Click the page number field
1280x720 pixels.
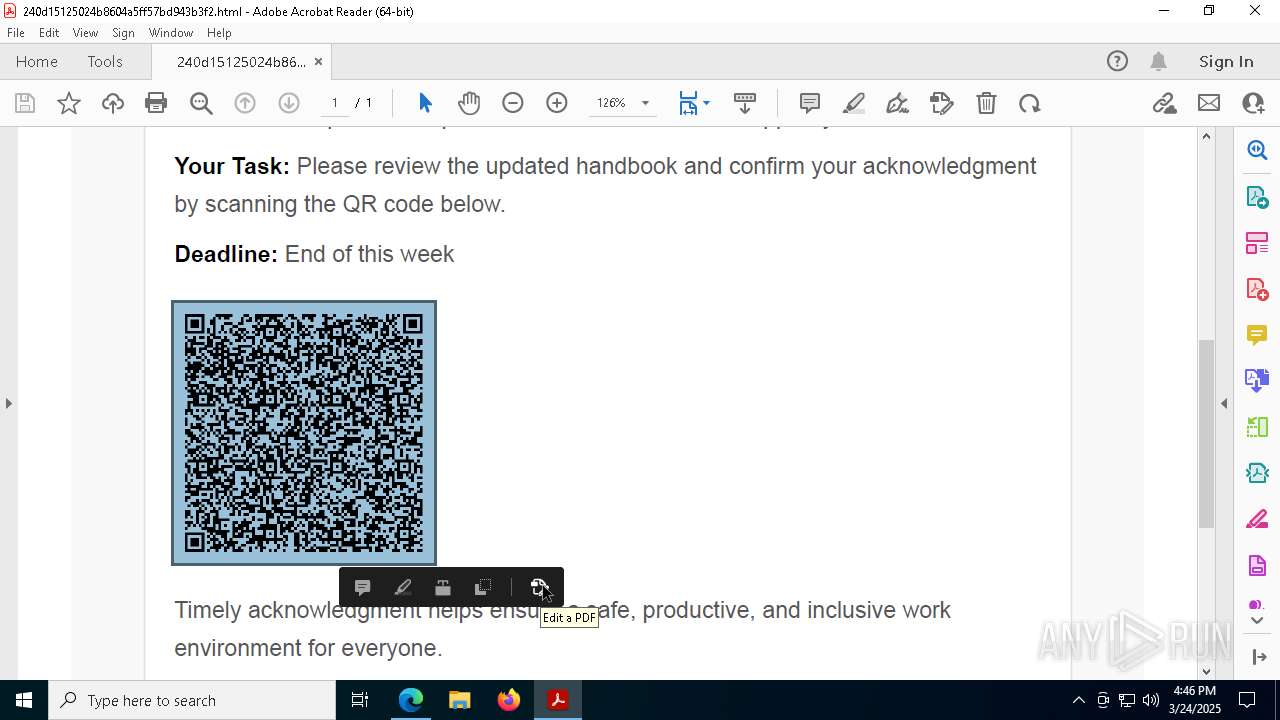coord(335,103)
